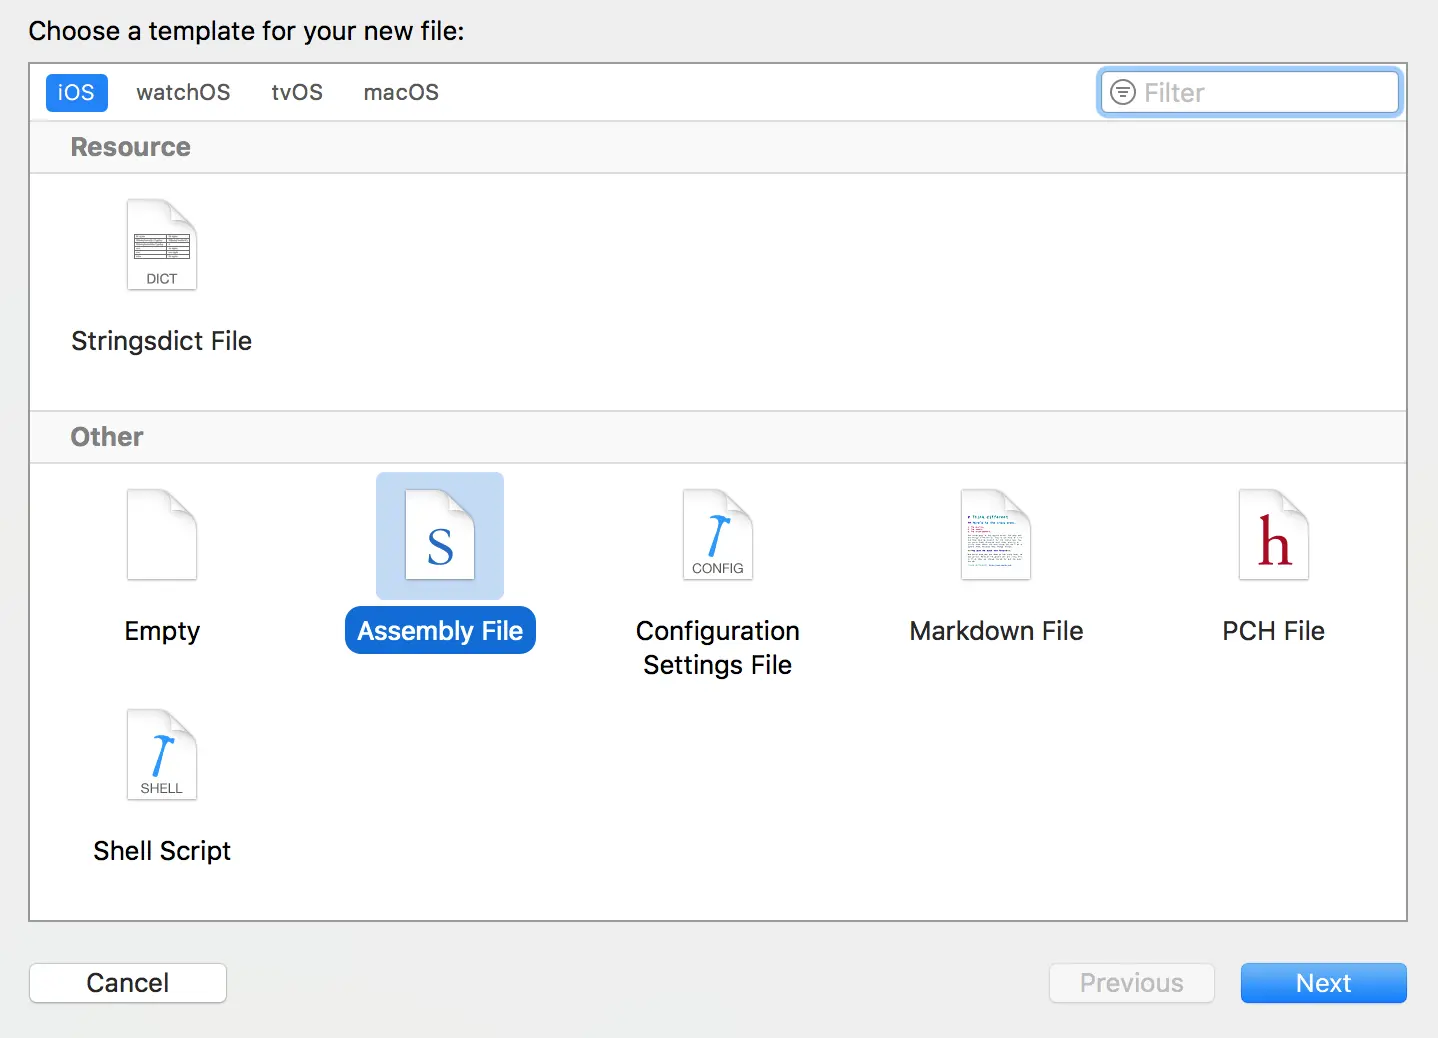Select the Markdown File template icon

(996, 535)
